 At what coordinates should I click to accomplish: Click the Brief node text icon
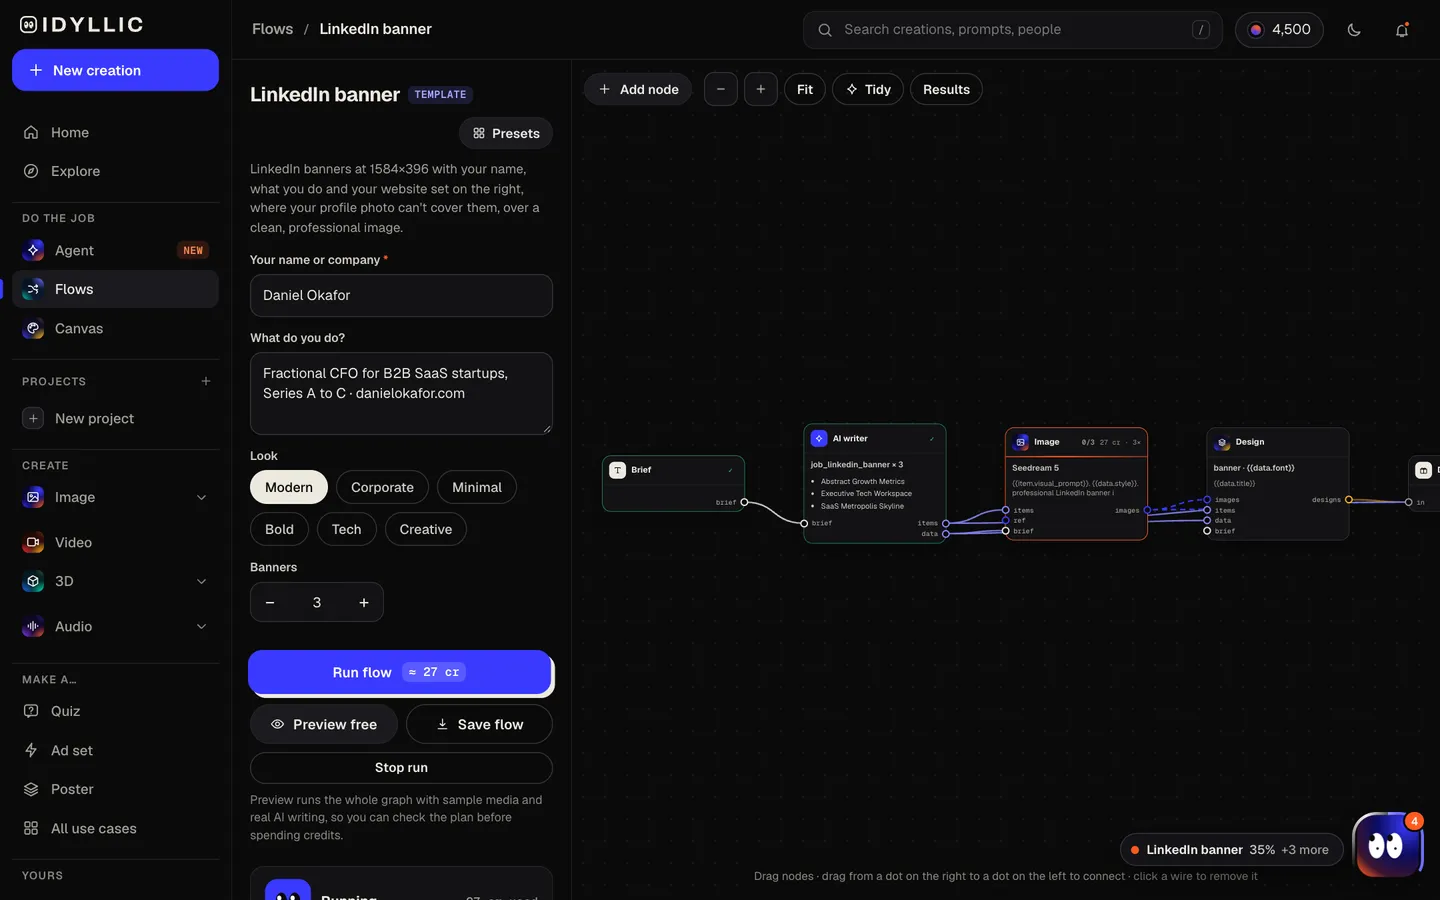coord(618,470)
